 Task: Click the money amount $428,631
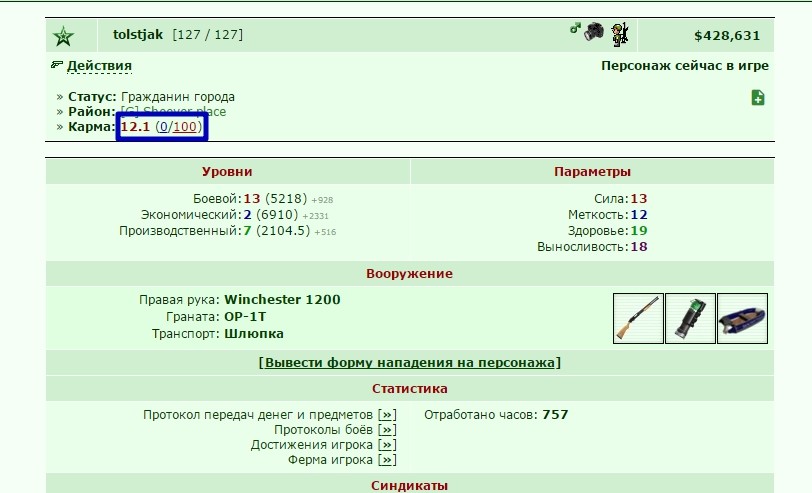coord(727,36)
